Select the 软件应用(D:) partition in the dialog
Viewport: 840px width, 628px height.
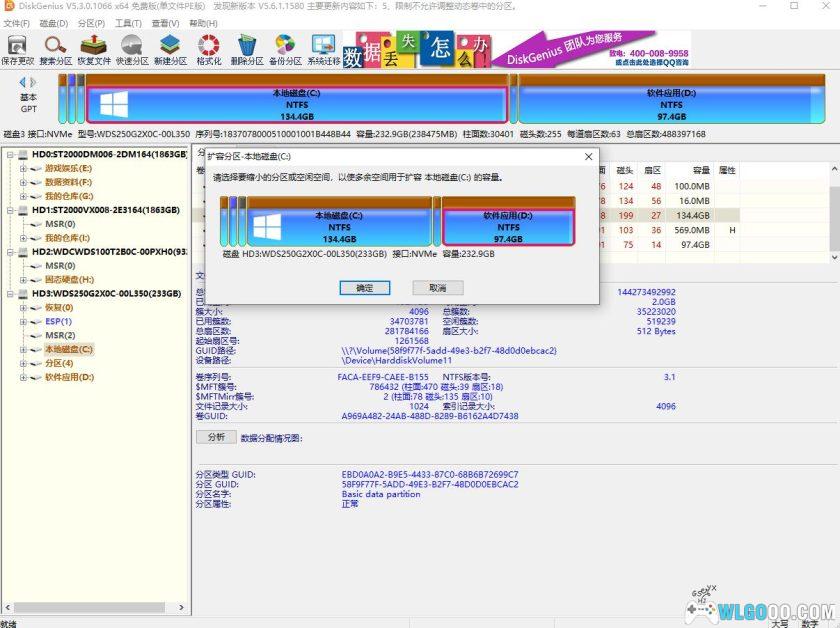point(508,227)
